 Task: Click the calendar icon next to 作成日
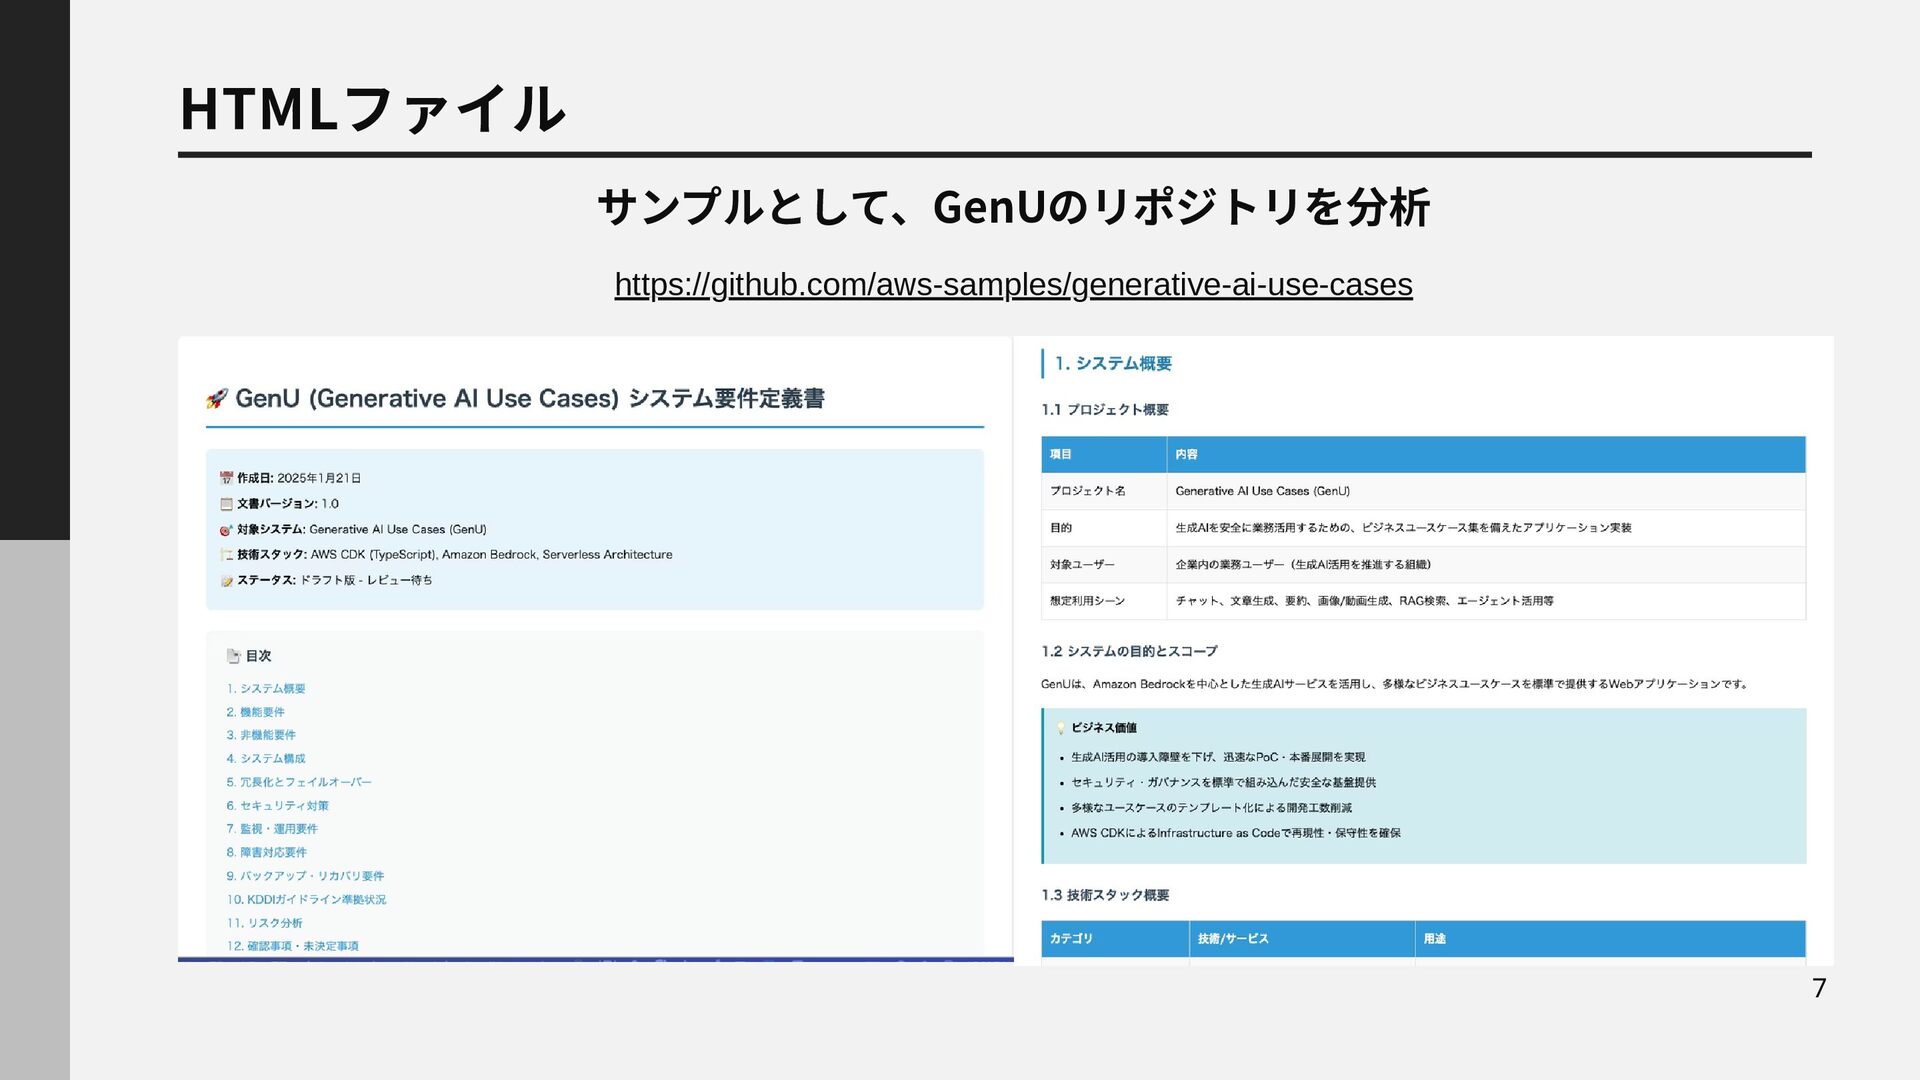(226, 478)
